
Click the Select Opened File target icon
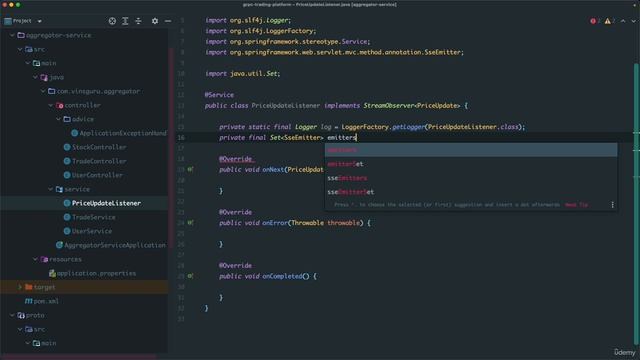(112, 21)
